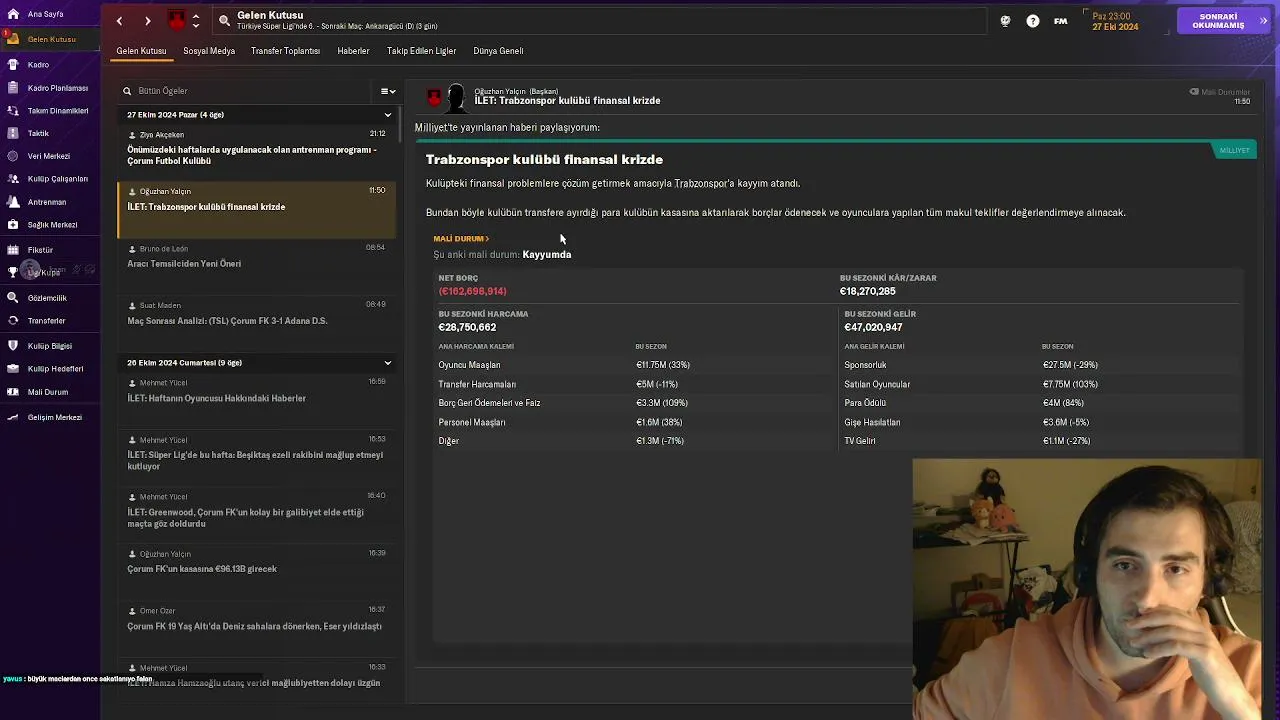Open Kulüp Hedefleri briefcase icon
1280x720 pixels.
pos(13,368)
